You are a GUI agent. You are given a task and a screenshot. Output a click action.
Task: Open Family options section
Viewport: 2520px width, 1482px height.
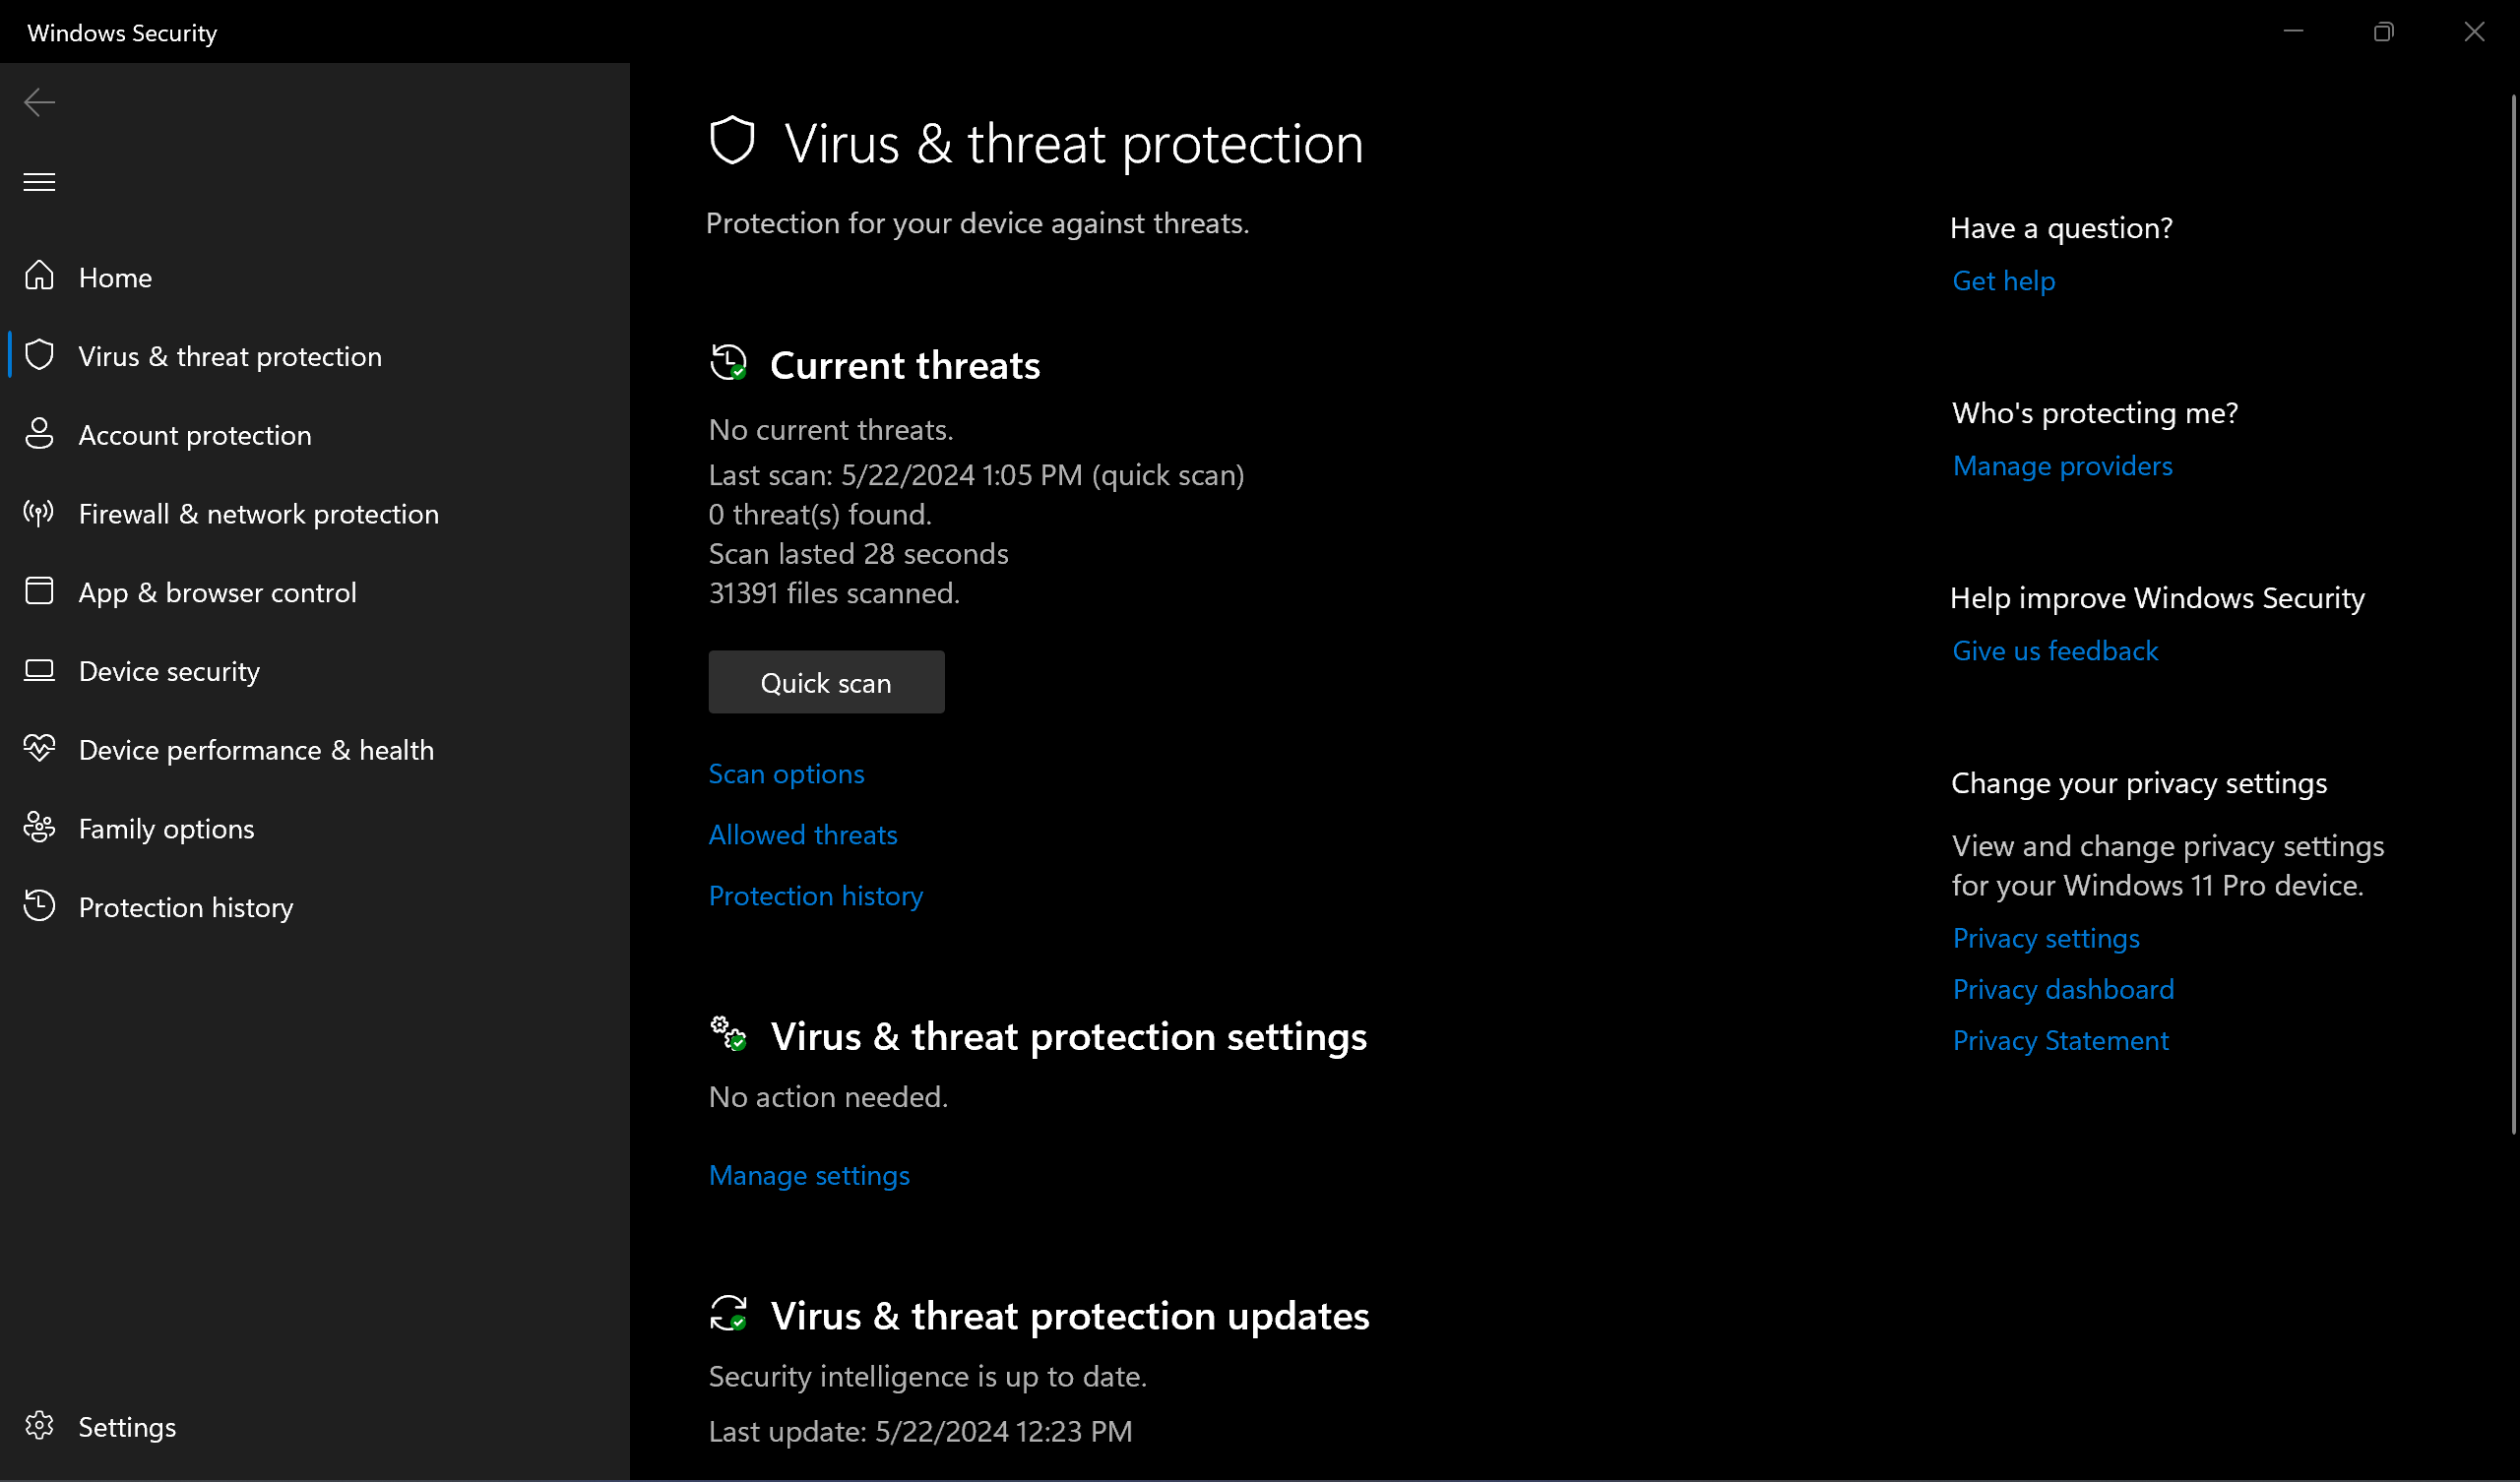[x=165, y=828]
